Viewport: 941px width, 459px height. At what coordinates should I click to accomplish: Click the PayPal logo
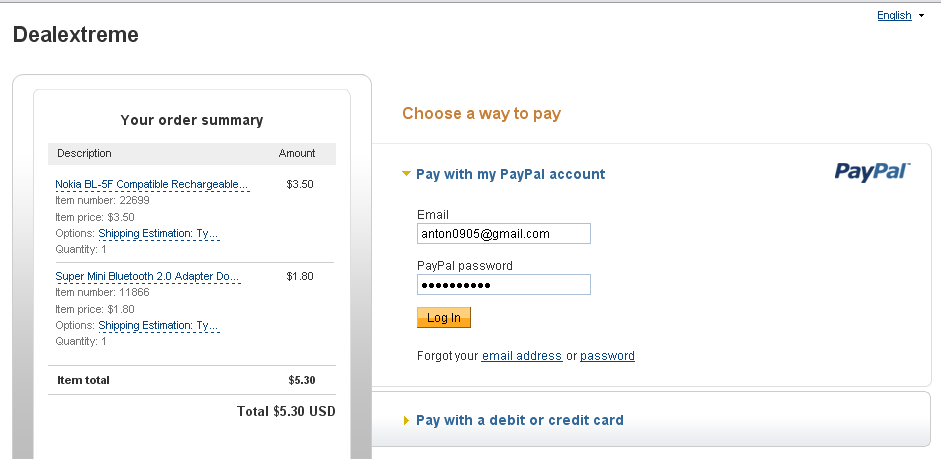coord(872,171)
